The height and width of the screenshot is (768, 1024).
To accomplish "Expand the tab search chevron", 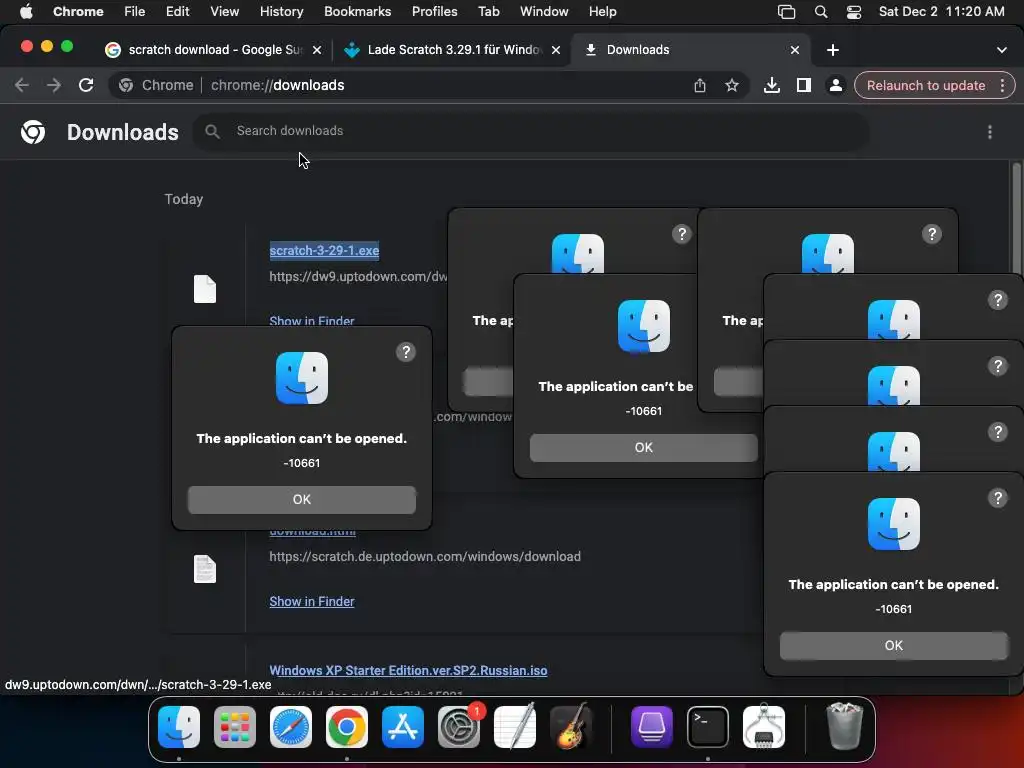I will (1002, 50).
